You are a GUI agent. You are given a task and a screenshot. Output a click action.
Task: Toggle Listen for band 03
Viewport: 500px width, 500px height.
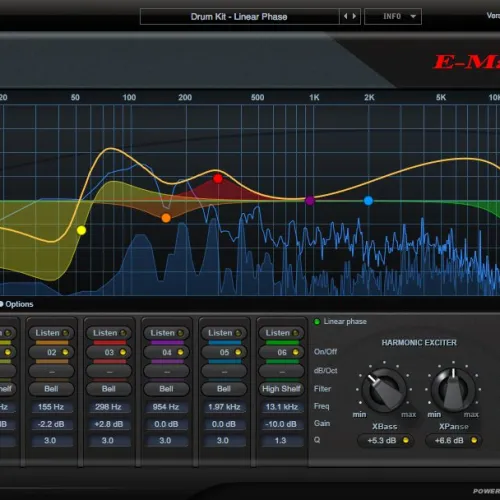tap(109, 333)
